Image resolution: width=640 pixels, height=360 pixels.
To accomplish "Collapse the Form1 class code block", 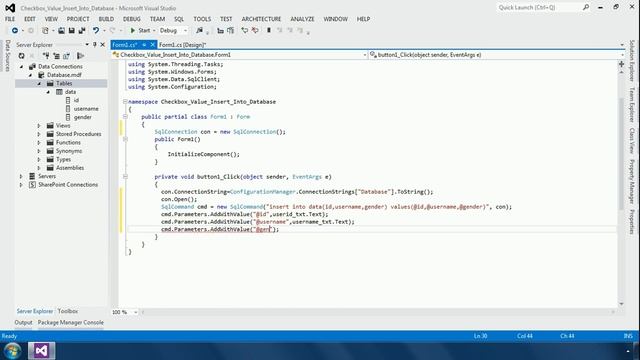I will click(125, 117).
